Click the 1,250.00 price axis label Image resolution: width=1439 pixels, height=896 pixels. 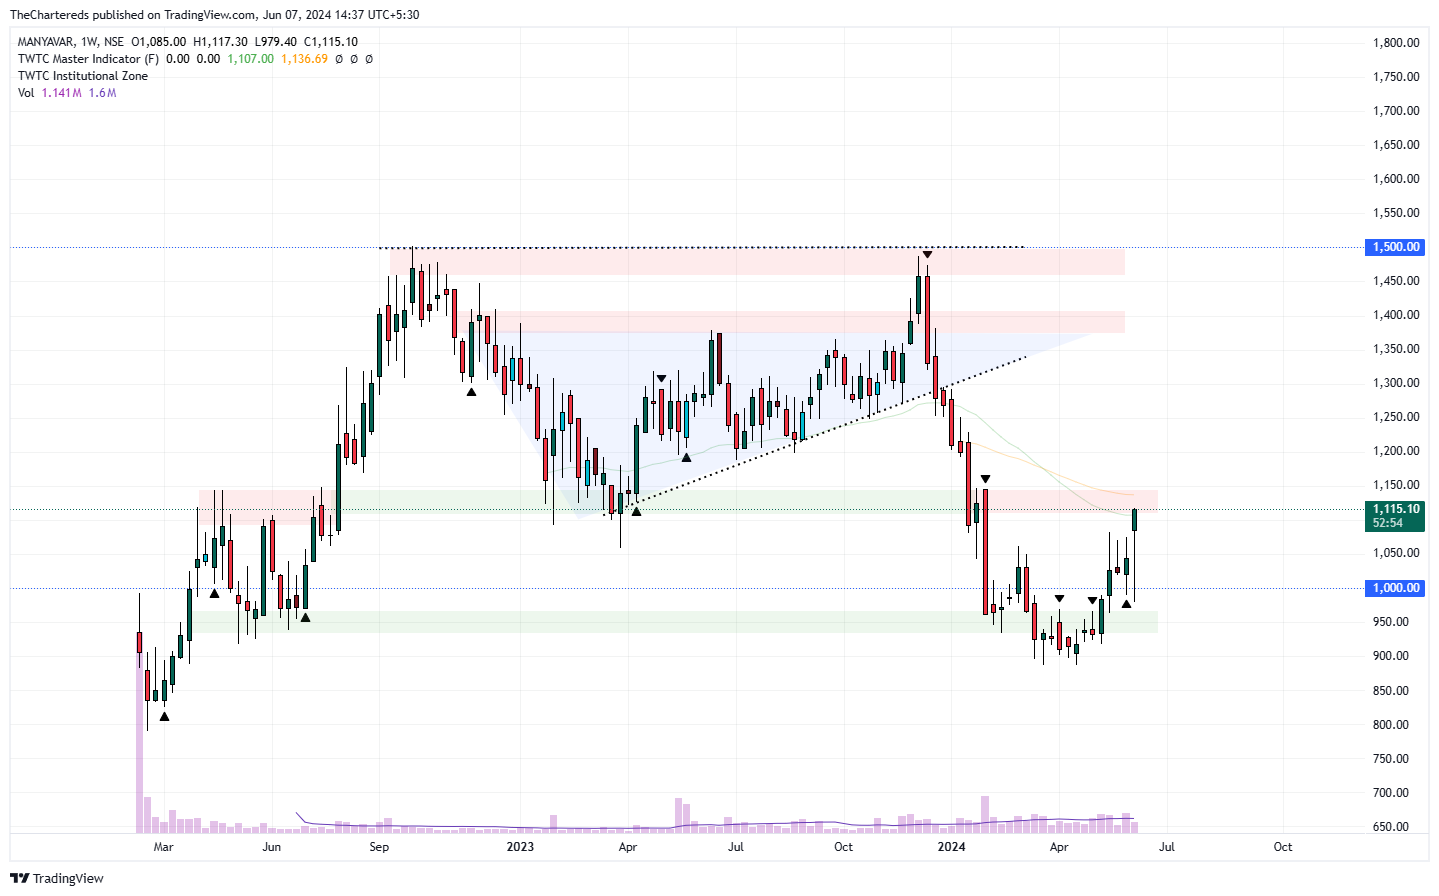[1396, 416]
